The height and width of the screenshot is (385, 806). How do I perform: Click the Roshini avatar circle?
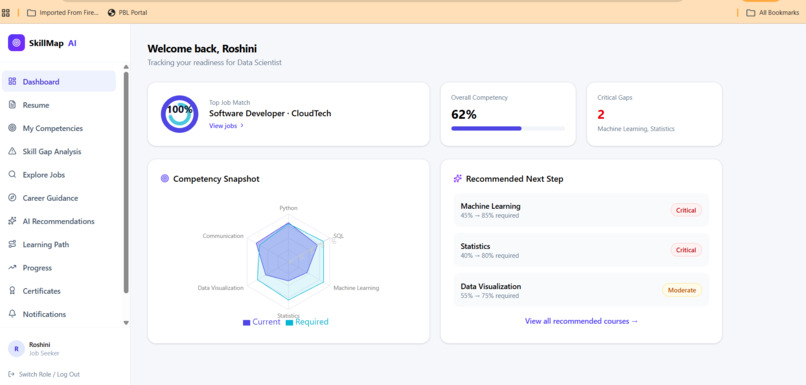(x=16, y=349)
